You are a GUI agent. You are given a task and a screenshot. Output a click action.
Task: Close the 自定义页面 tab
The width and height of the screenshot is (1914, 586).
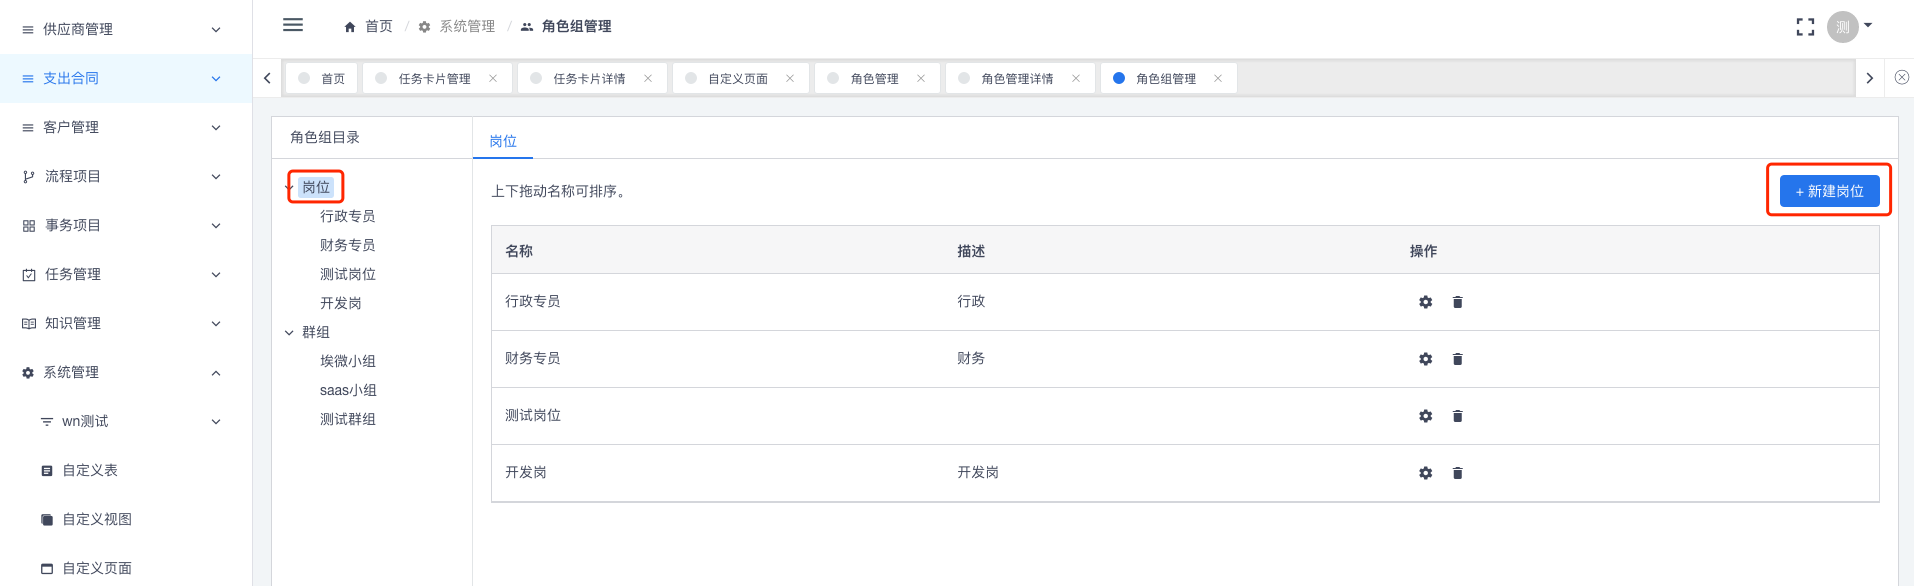(790, 78)
